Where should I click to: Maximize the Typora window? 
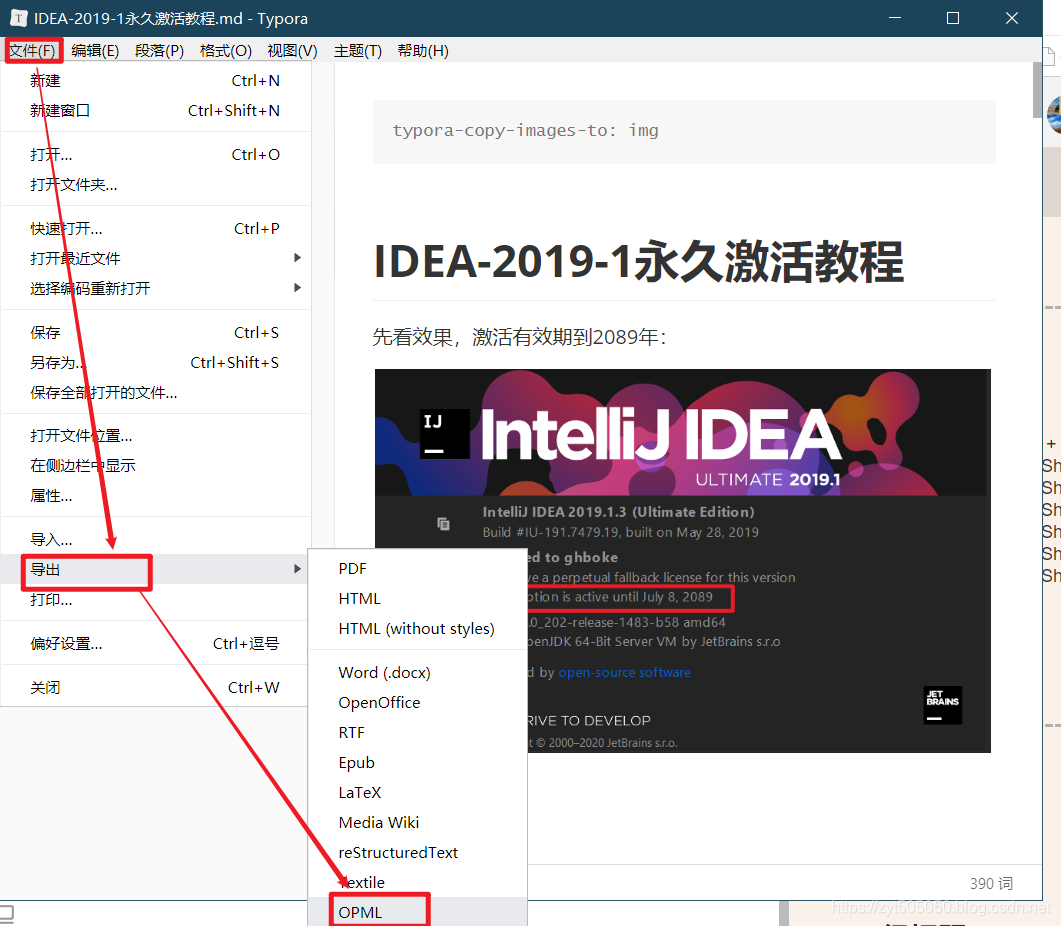click(953, 18)
